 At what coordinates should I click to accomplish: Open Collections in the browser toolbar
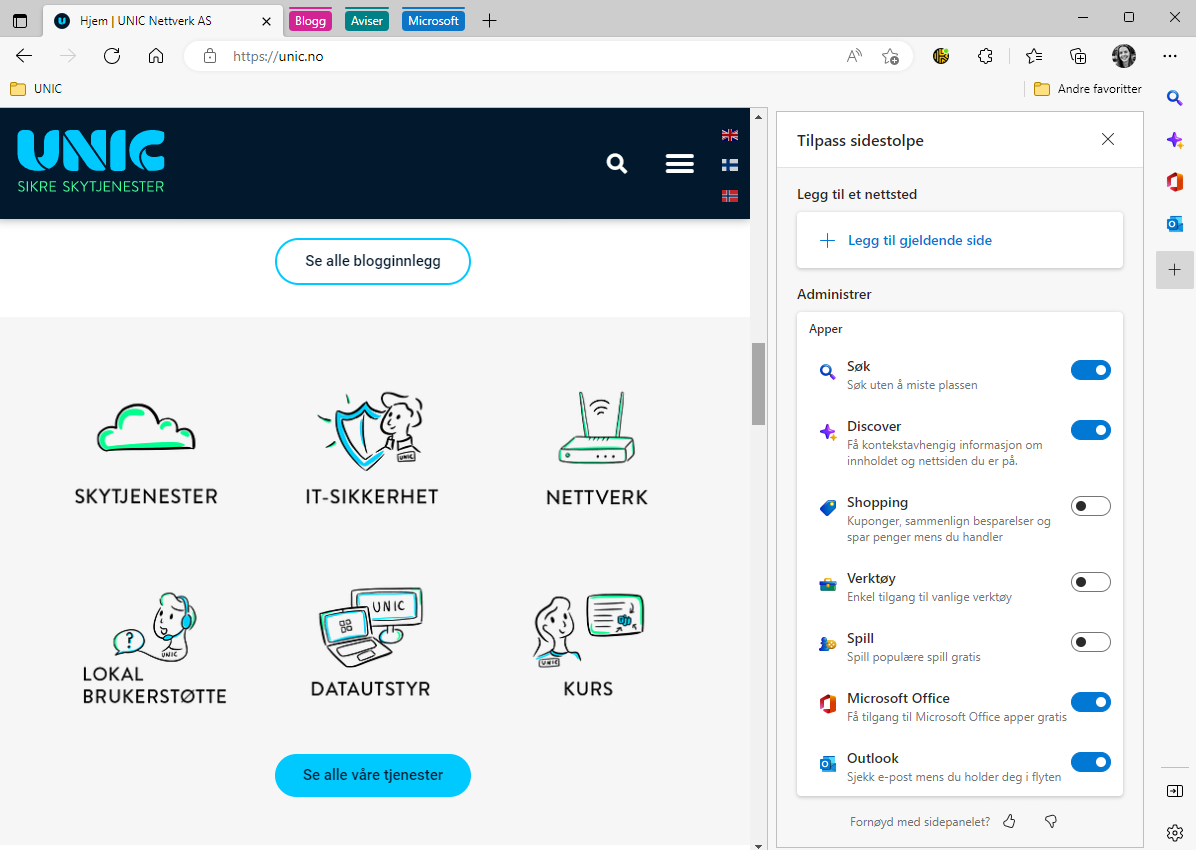[x=1078, y=56]
